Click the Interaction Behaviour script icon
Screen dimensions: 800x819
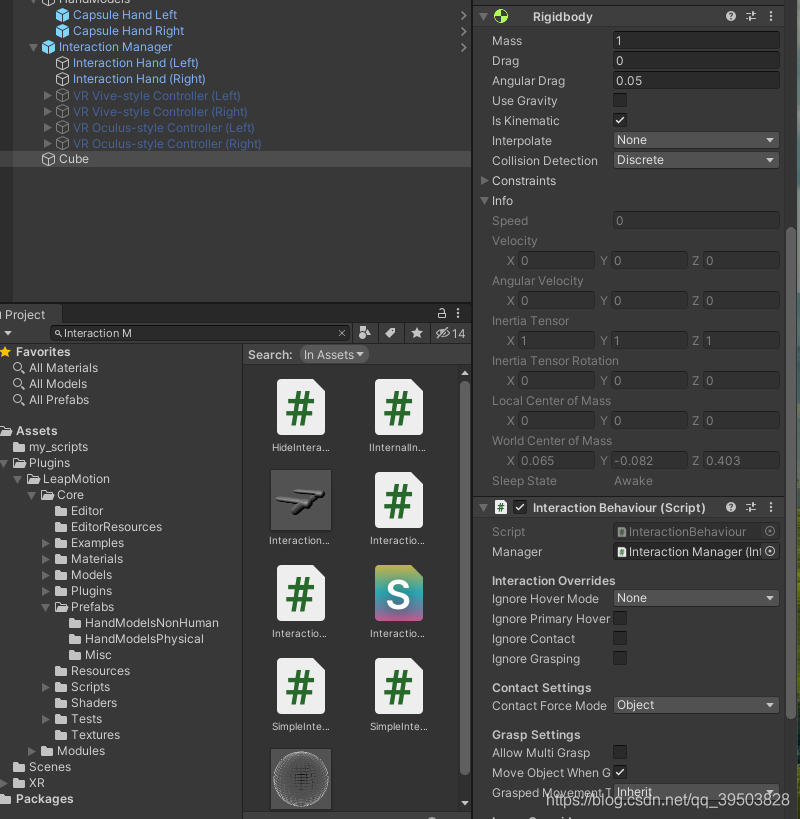click(x=501, y=507)
